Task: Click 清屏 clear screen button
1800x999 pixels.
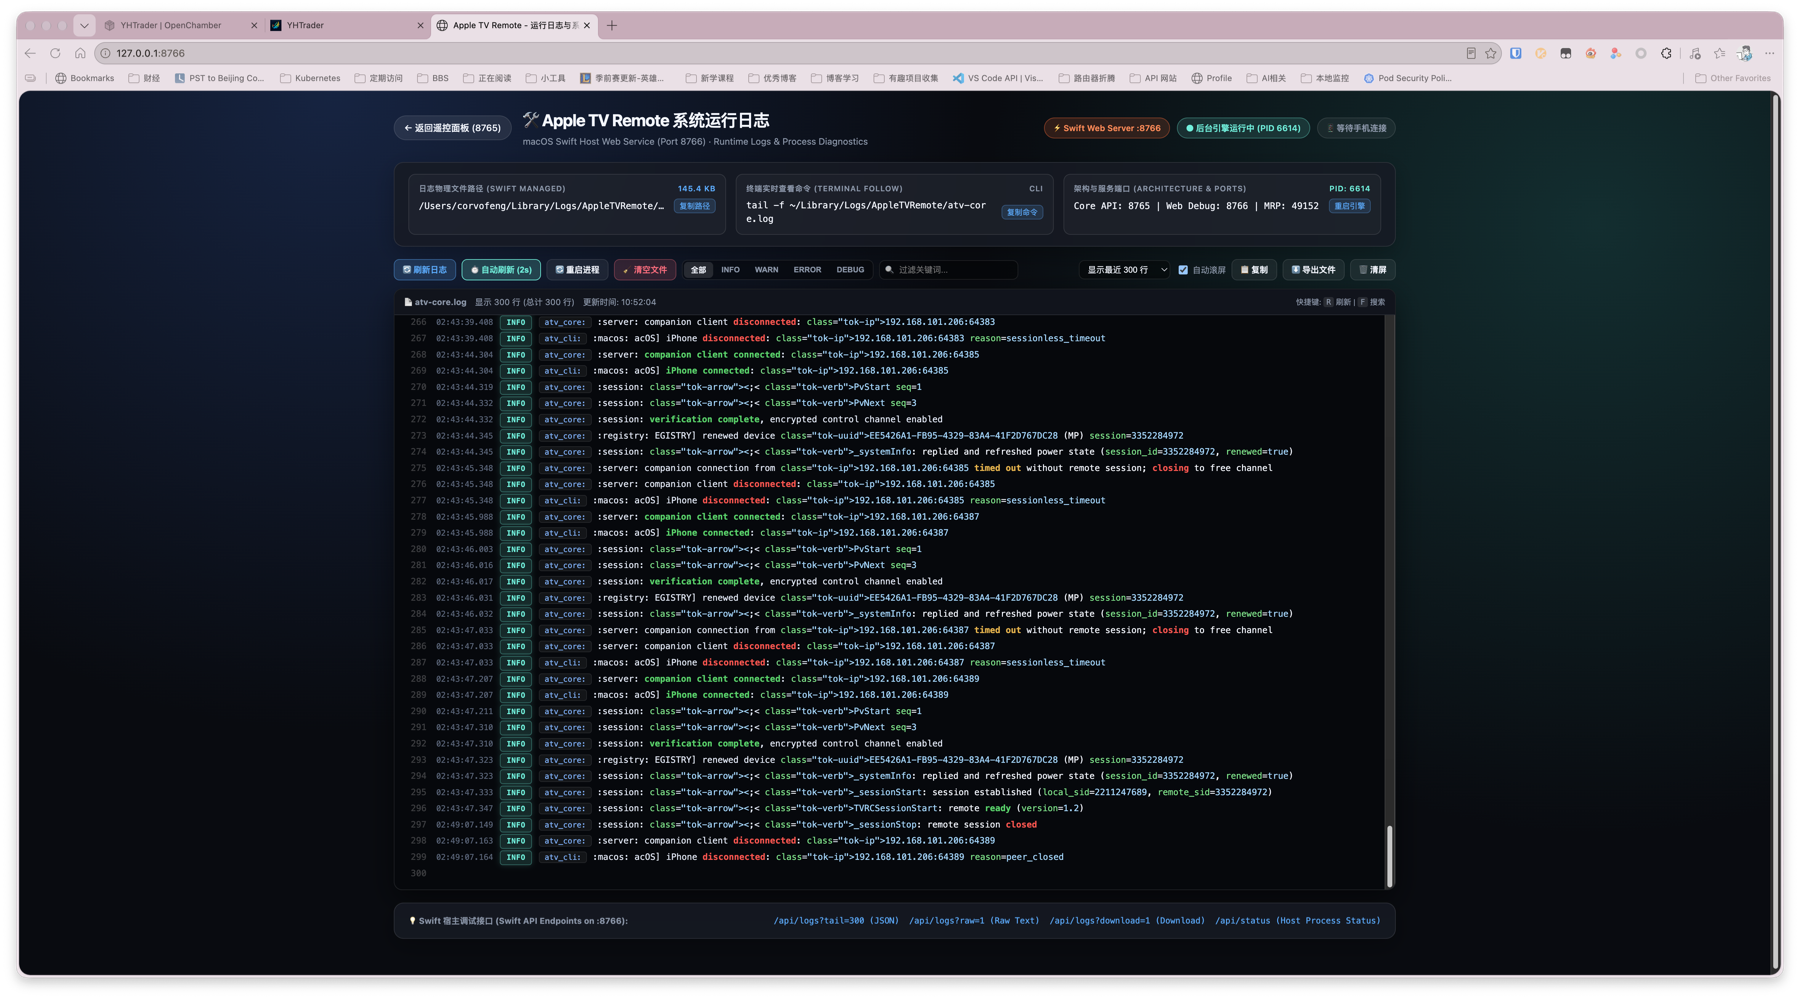Action: [1373, 270]
